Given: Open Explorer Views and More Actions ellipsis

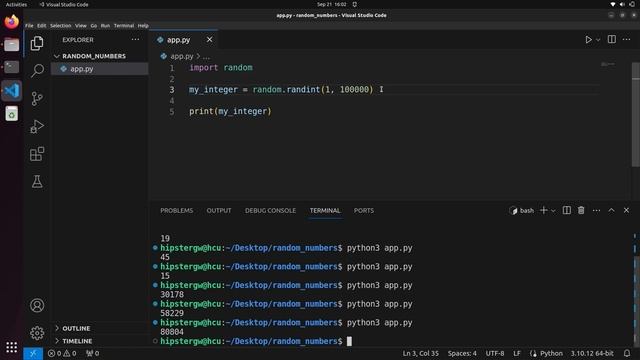Looking at the screenshot, I should click(135, 40).
